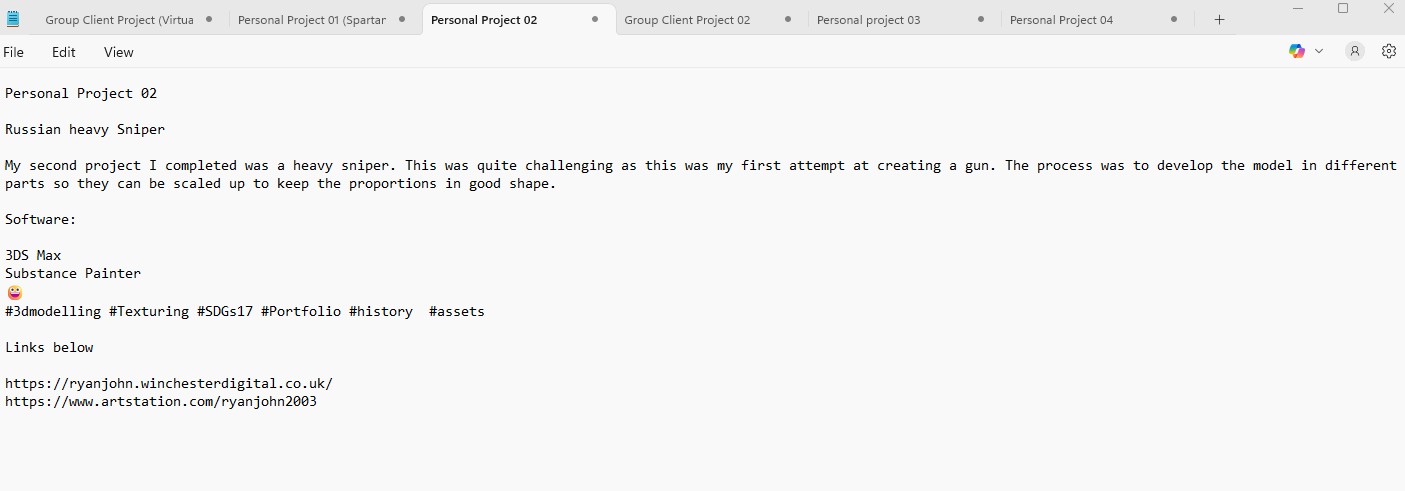Click the Notepad app icon
Viewport: 1405px width, 491px height.
pyautogui.click(x=13, y=19)
